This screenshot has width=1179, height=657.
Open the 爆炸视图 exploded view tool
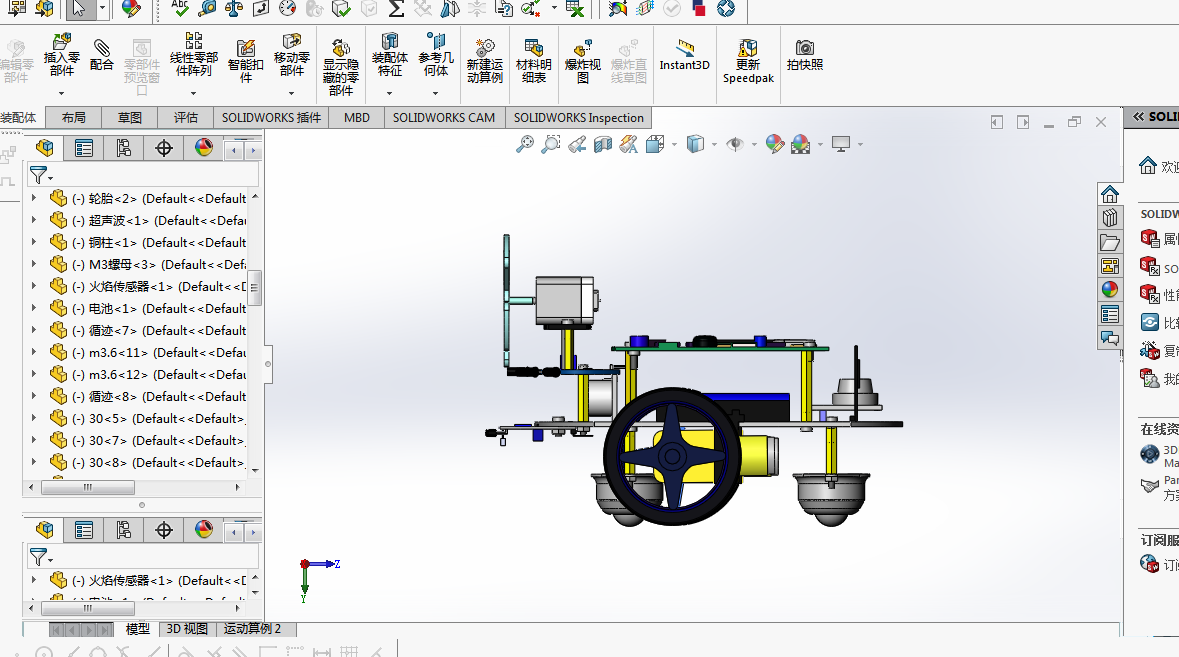(583, 62)
